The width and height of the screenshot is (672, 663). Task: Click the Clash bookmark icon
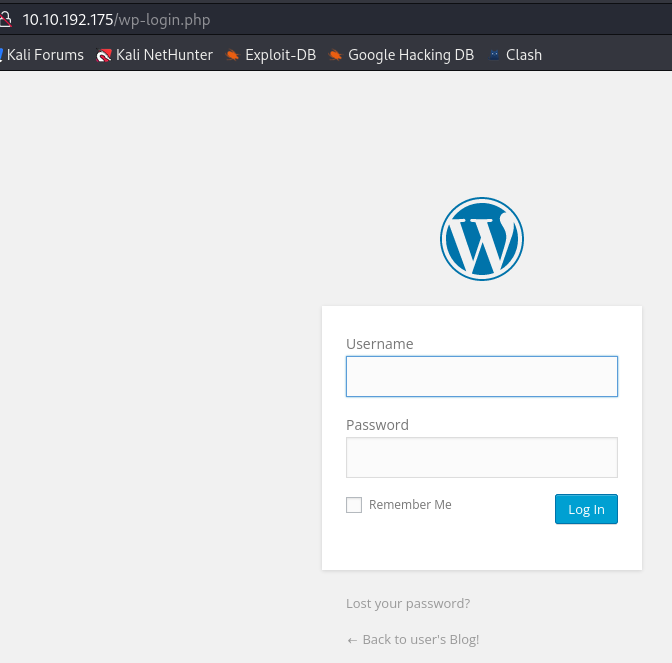point(494,55)
